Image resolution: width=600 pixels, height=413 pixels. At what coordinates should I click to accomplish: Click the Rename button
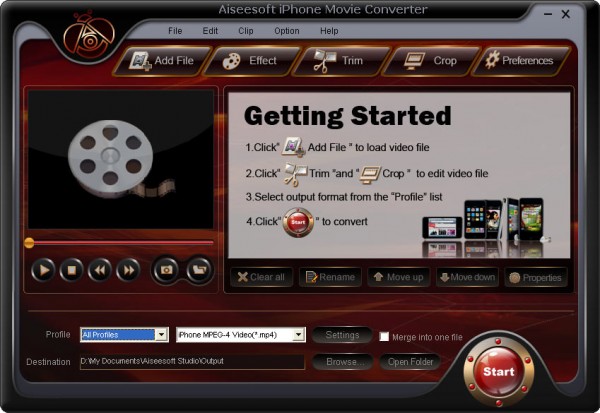331,277
